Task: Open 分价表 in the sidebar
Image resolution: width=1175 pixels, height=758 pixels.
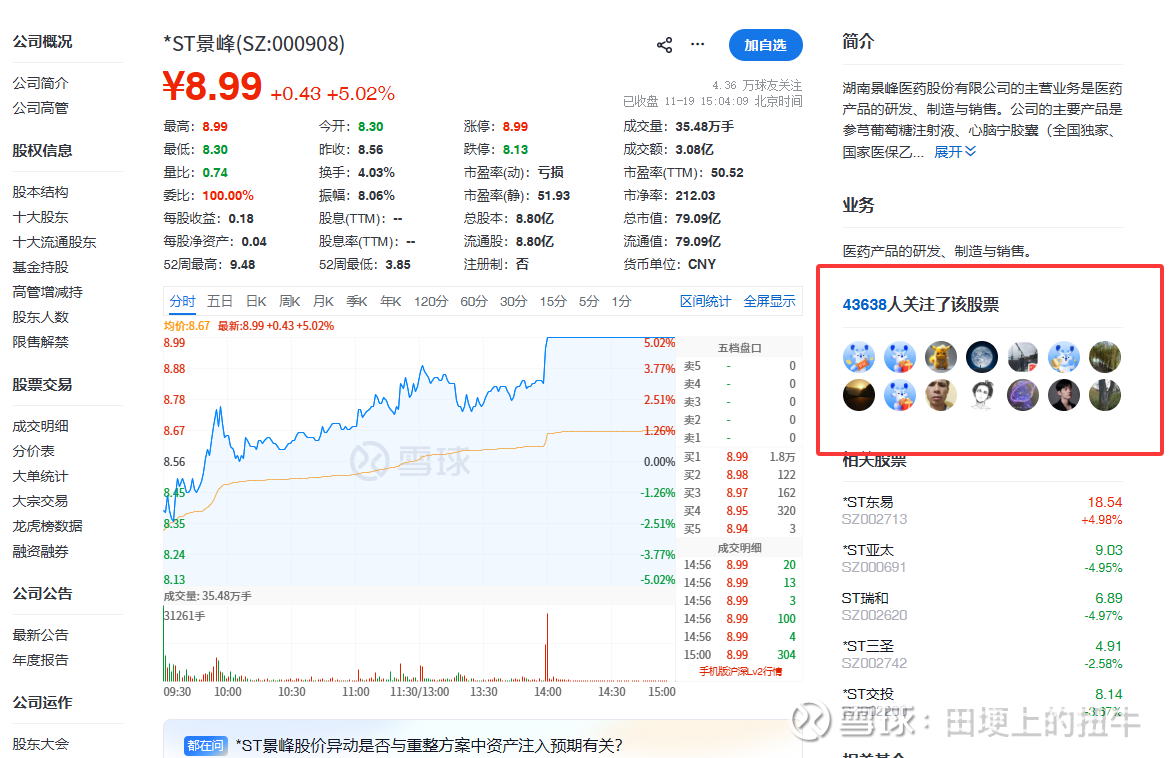Action: click(x=34, y=451)
